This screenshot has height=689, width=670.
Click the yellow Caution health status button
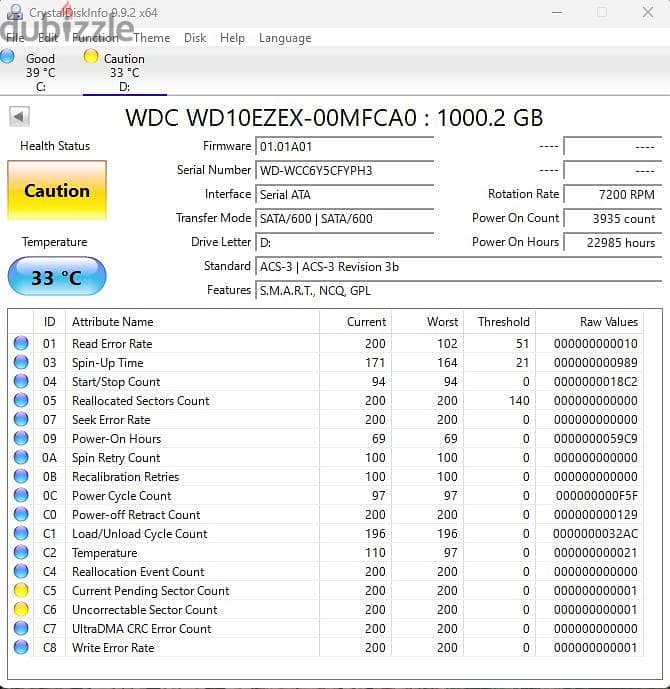pos(57,190)
